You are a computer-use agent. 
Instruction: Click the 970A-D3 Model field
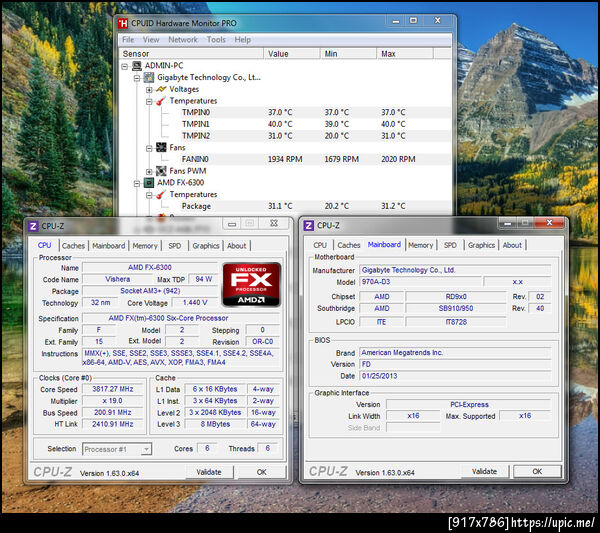420,282
